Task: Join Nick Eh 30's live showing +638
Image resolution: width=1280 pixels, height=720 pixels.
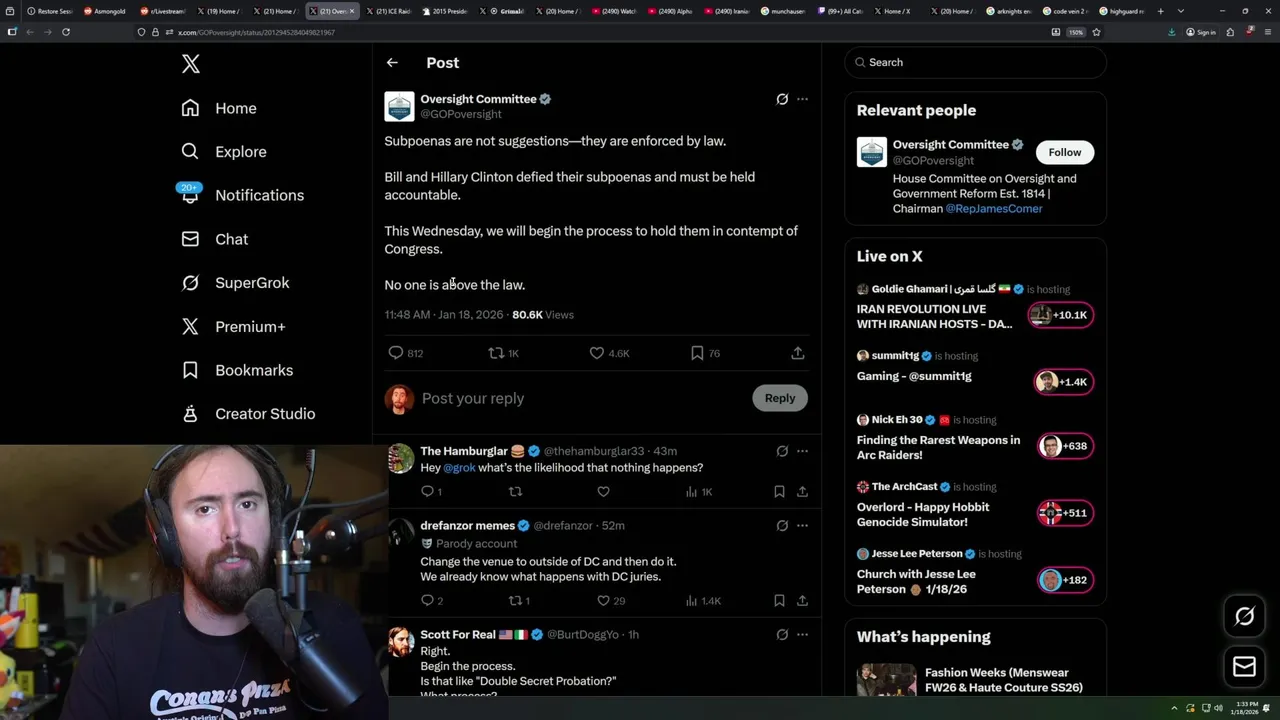Action: tap(1066, 446)
